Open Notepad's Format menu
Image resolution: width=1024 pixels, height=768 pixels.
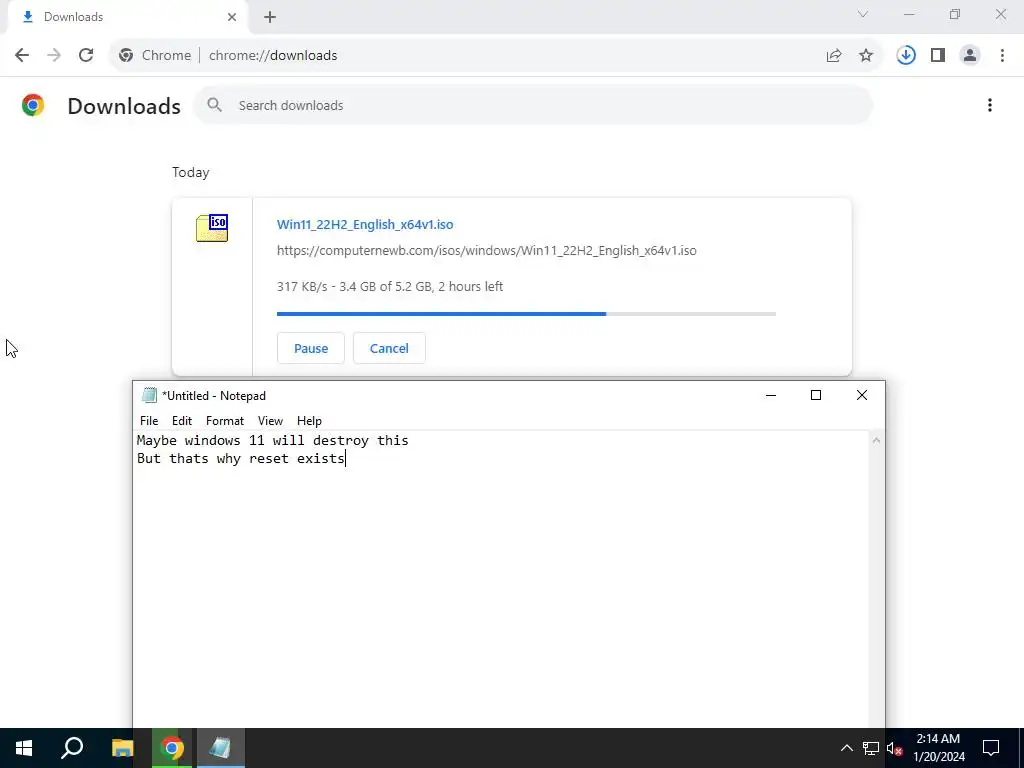pyautogui.click(x=225, y=421)
